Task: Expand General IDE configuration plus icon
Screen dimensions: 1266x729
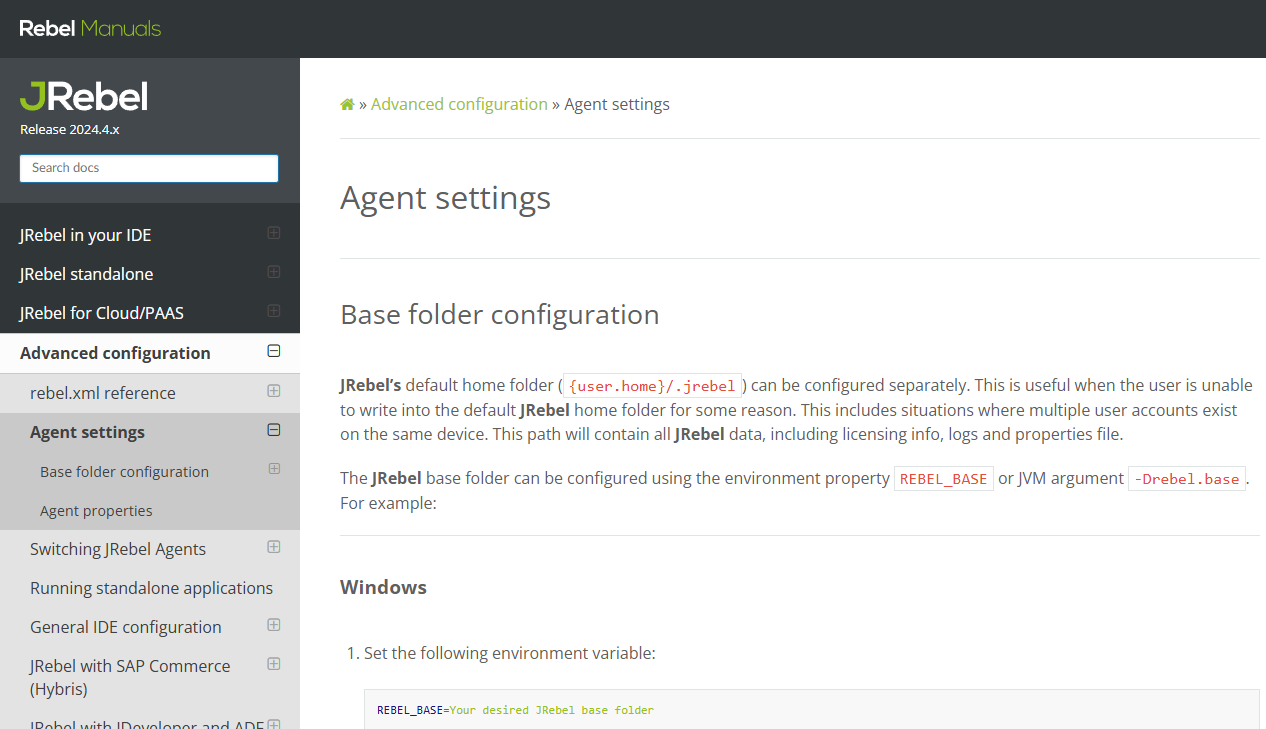Action: 273,625
